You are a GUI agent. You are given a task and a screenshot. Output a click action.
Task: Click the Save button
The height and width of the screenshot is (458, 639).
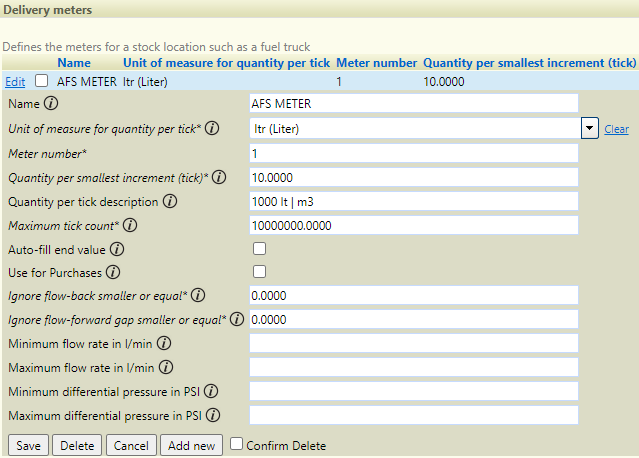pyautogui.click(x=28, y=445)
